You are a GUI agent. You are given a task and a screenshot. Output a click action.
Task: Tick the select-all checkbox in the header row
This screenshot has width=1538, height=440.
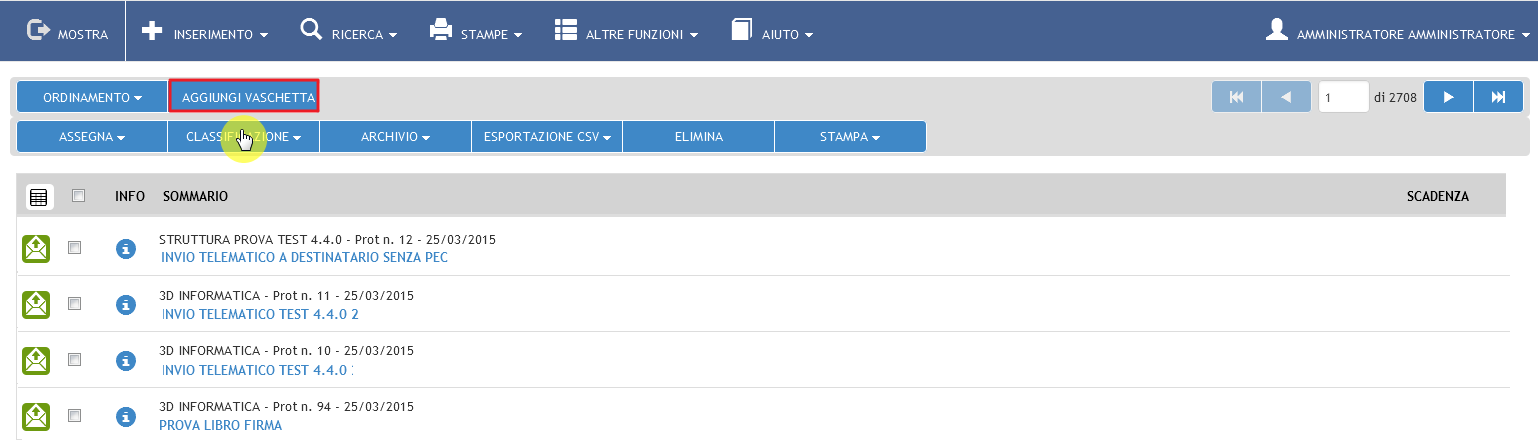79,196
